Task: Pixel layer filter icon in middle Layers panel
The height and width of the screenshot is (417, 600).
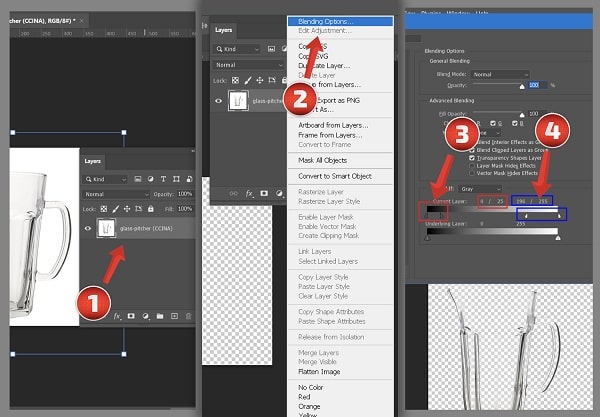Action: (271, 49)
